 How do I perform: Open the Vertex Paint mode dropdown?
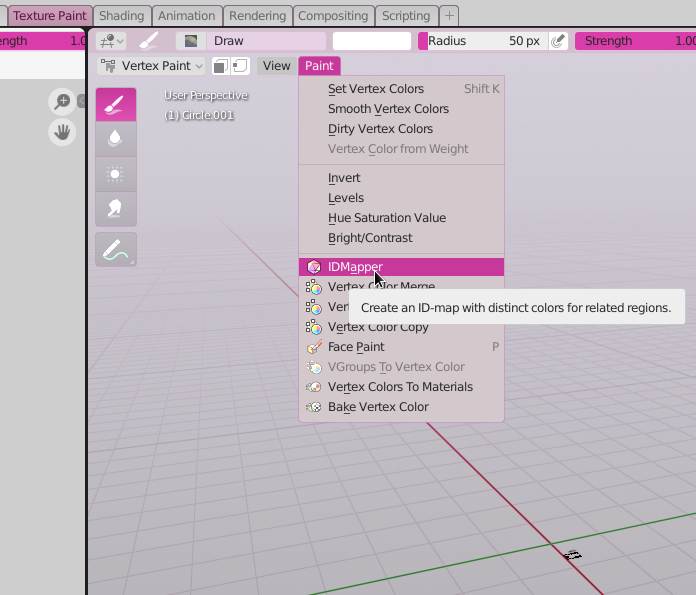pyautogui.click(x=151, y=66)
